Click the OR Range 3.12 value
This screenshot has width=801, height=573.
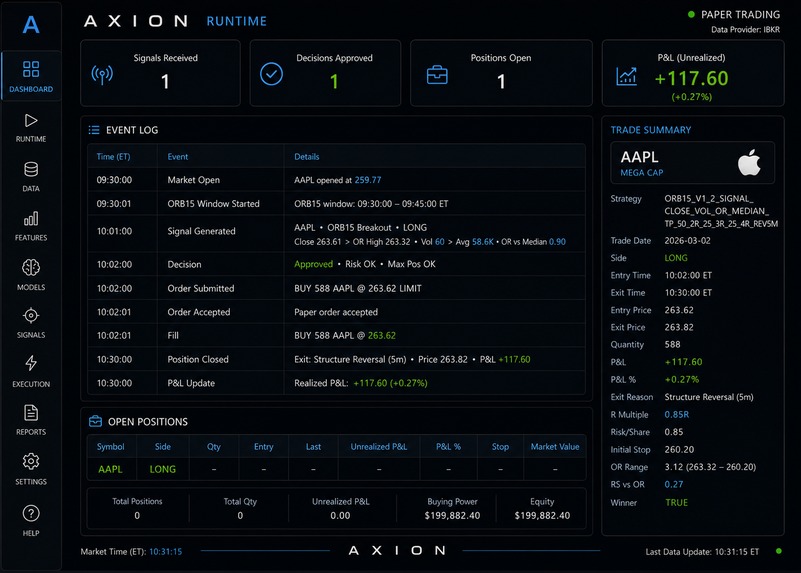(x=710, y=467)
